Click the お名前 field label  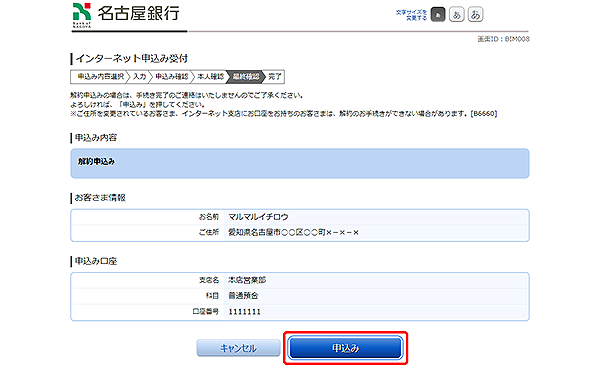click(x=209, y=217)
